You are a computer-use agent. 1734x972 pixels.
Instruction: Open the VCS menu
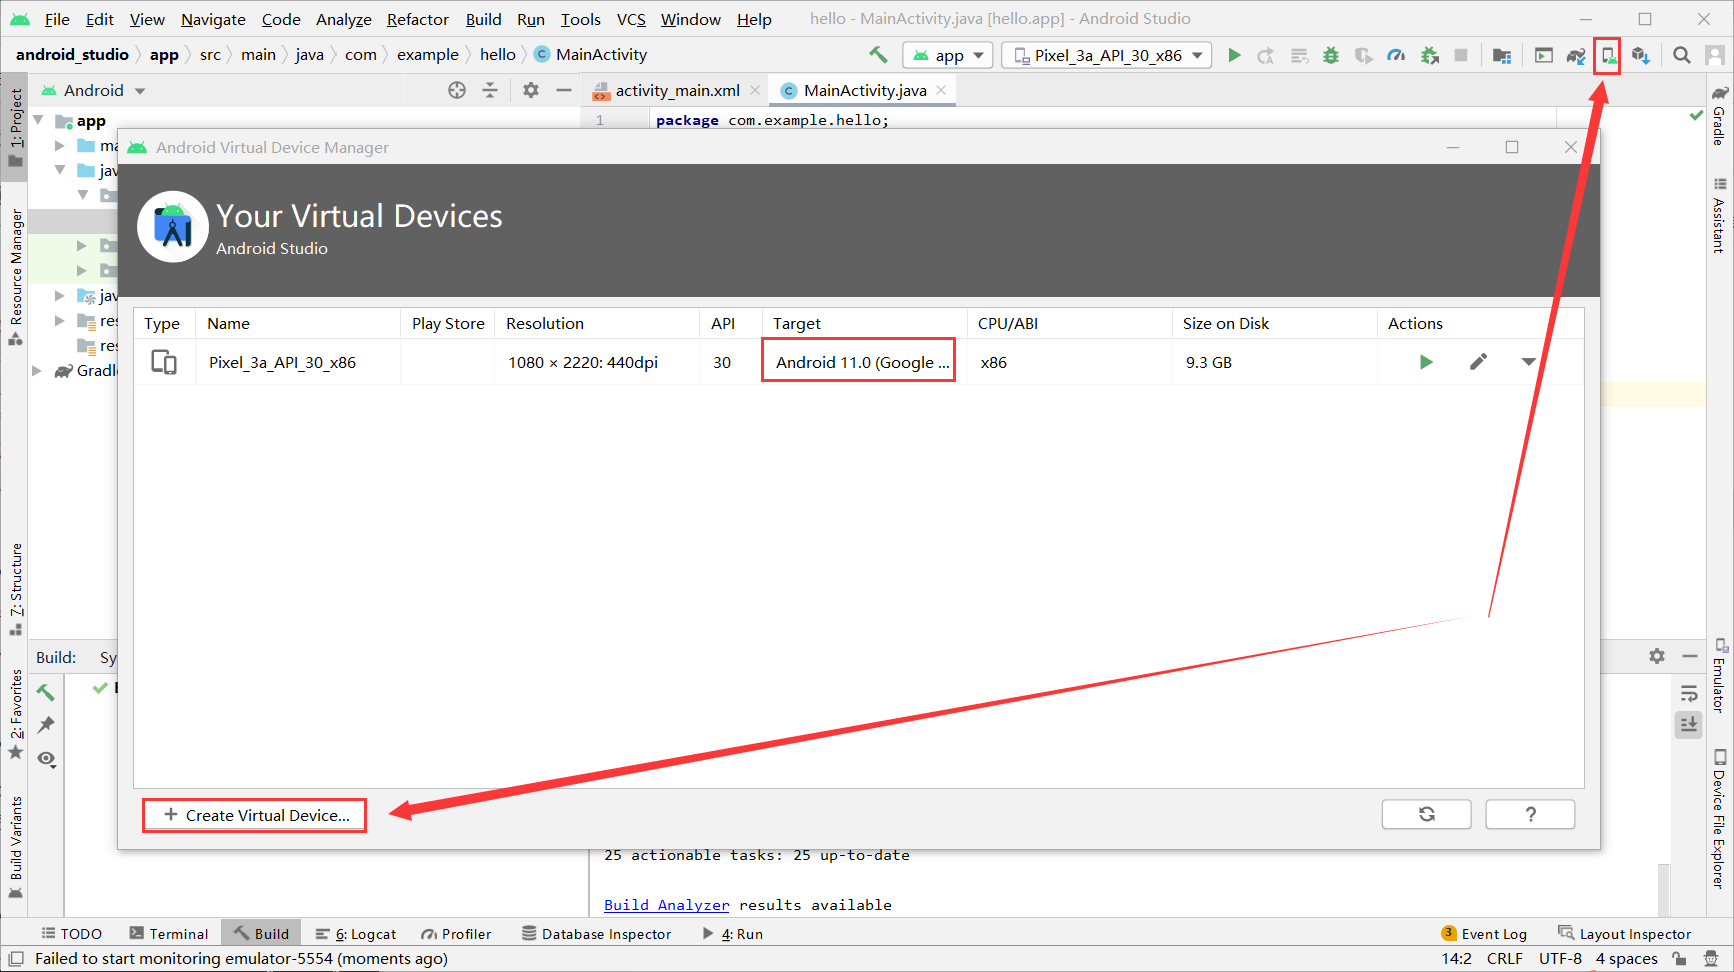pos(631,19)
